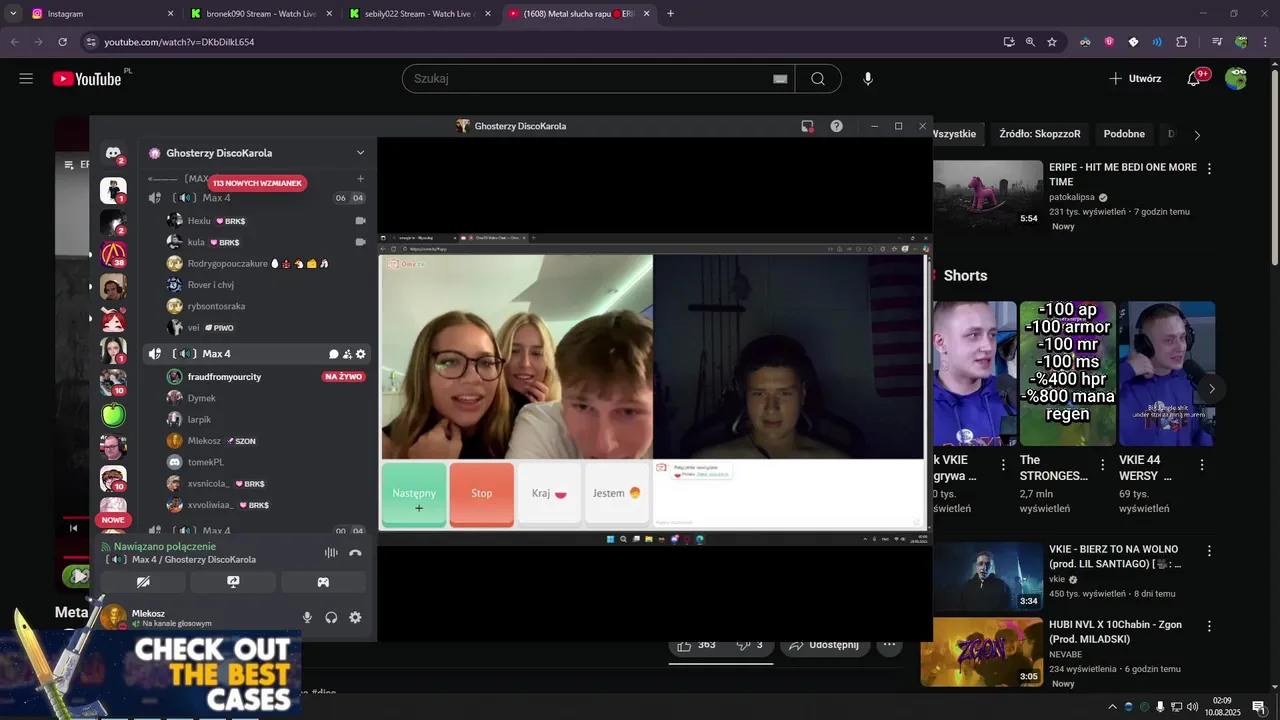Image resolution: width=1280 pixels, height=720 pixels.
Task: Open on-screen keyboard icon in search box
Action: pyautogui.click(x=780, y=79)
